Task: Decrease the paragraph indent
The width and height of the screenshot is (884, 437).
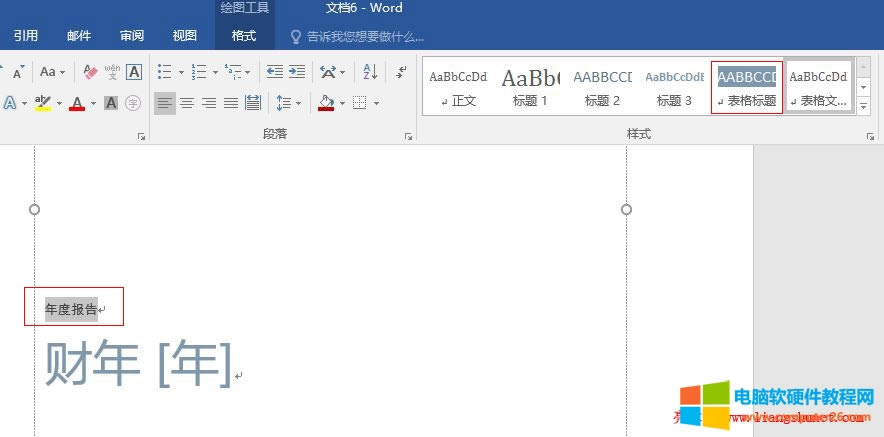Action: tap(272, 72)
